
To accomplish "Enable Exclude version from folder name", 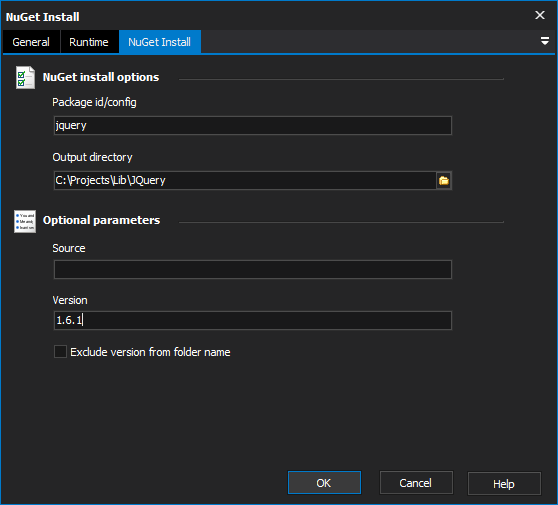I will point(60,352).
